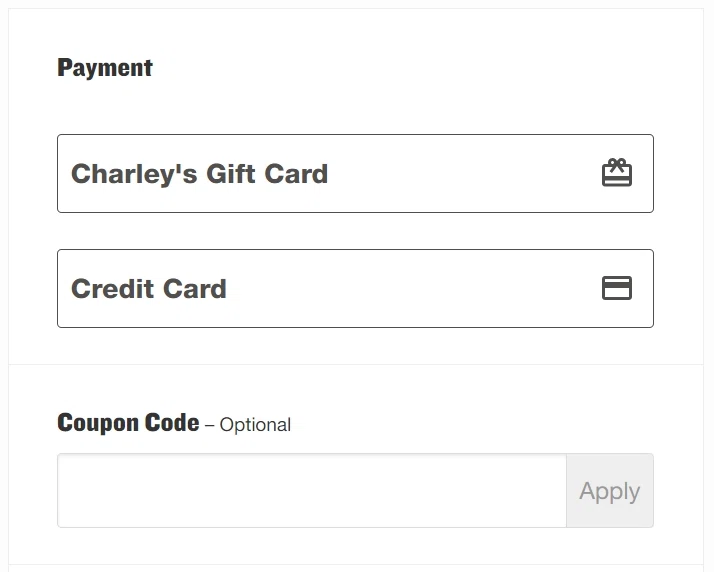714x572 pixels.
Task: Click the word "Payment" at top
Action: click(105, 68)
